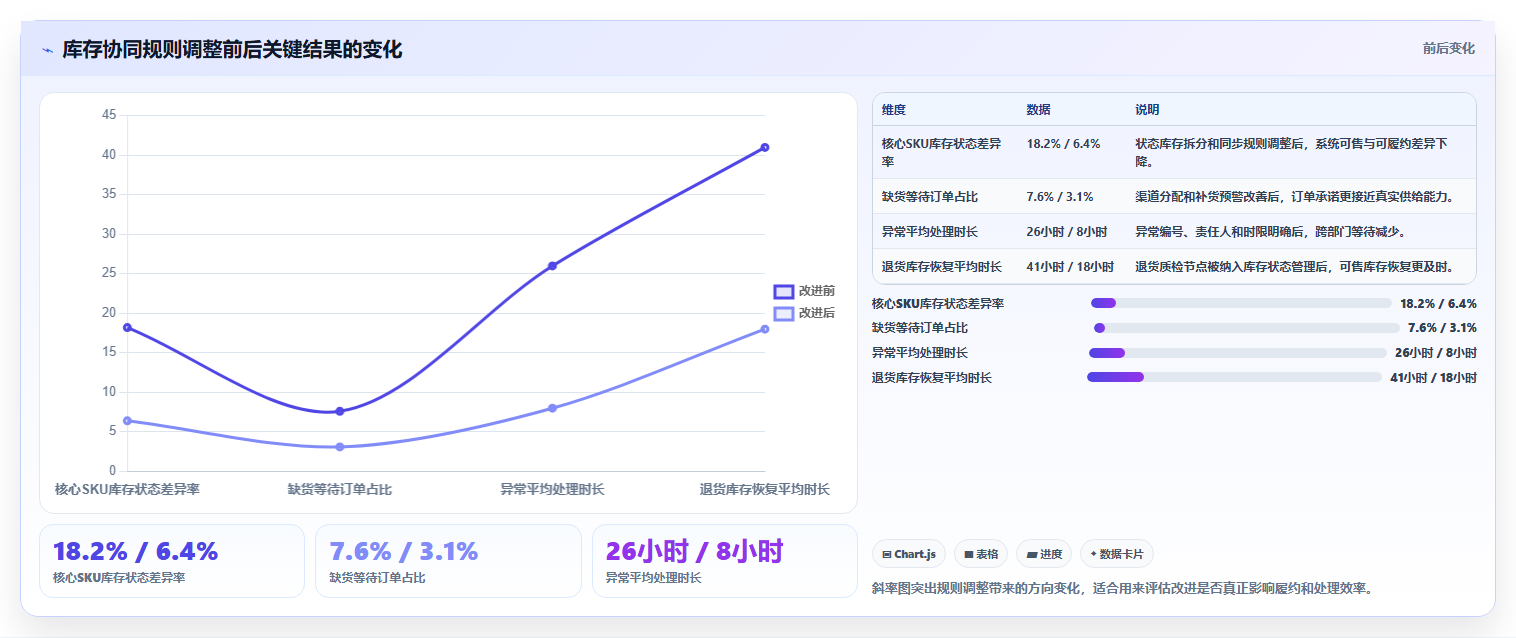Click the 改进前 data point at 18.2
The image size is (1516, 638).
coord(127,327)
